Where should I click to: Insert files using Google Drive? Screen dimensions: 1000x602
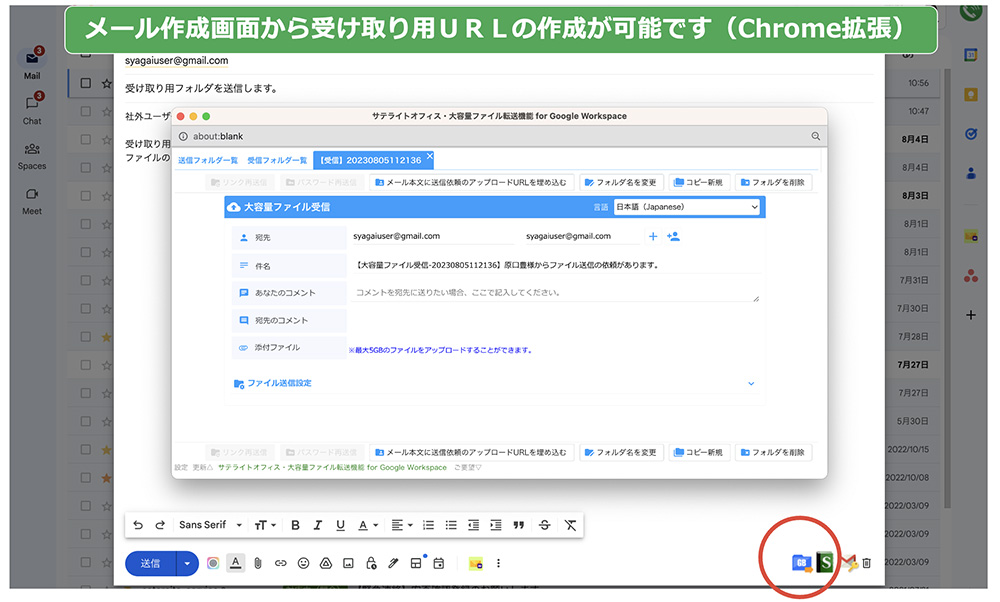(326, 563)
